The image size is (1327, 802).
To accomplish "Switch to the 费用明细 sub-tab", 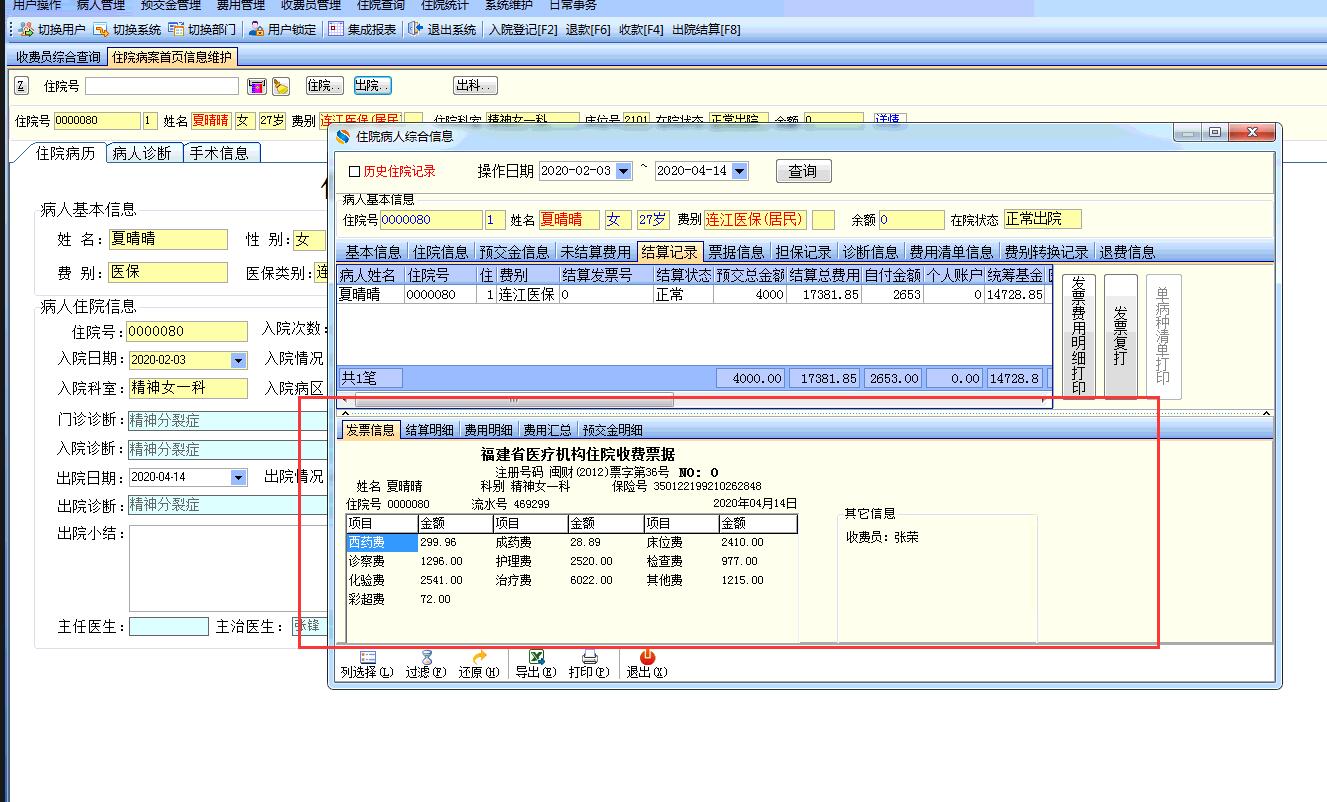I will click(489, 430).
